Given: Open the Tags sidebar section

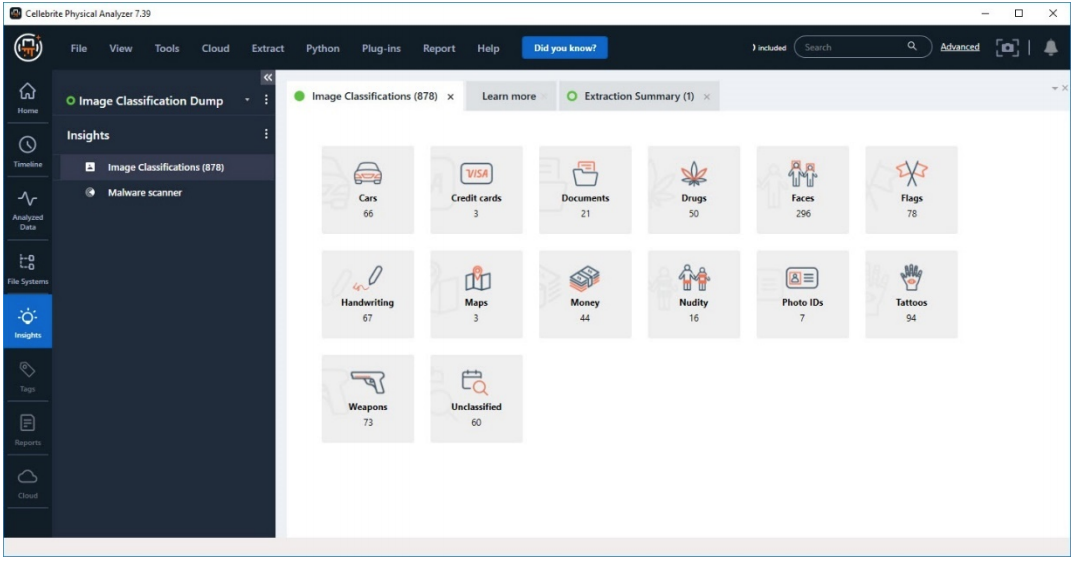Looking at the screenshot, I should [27, 376].
